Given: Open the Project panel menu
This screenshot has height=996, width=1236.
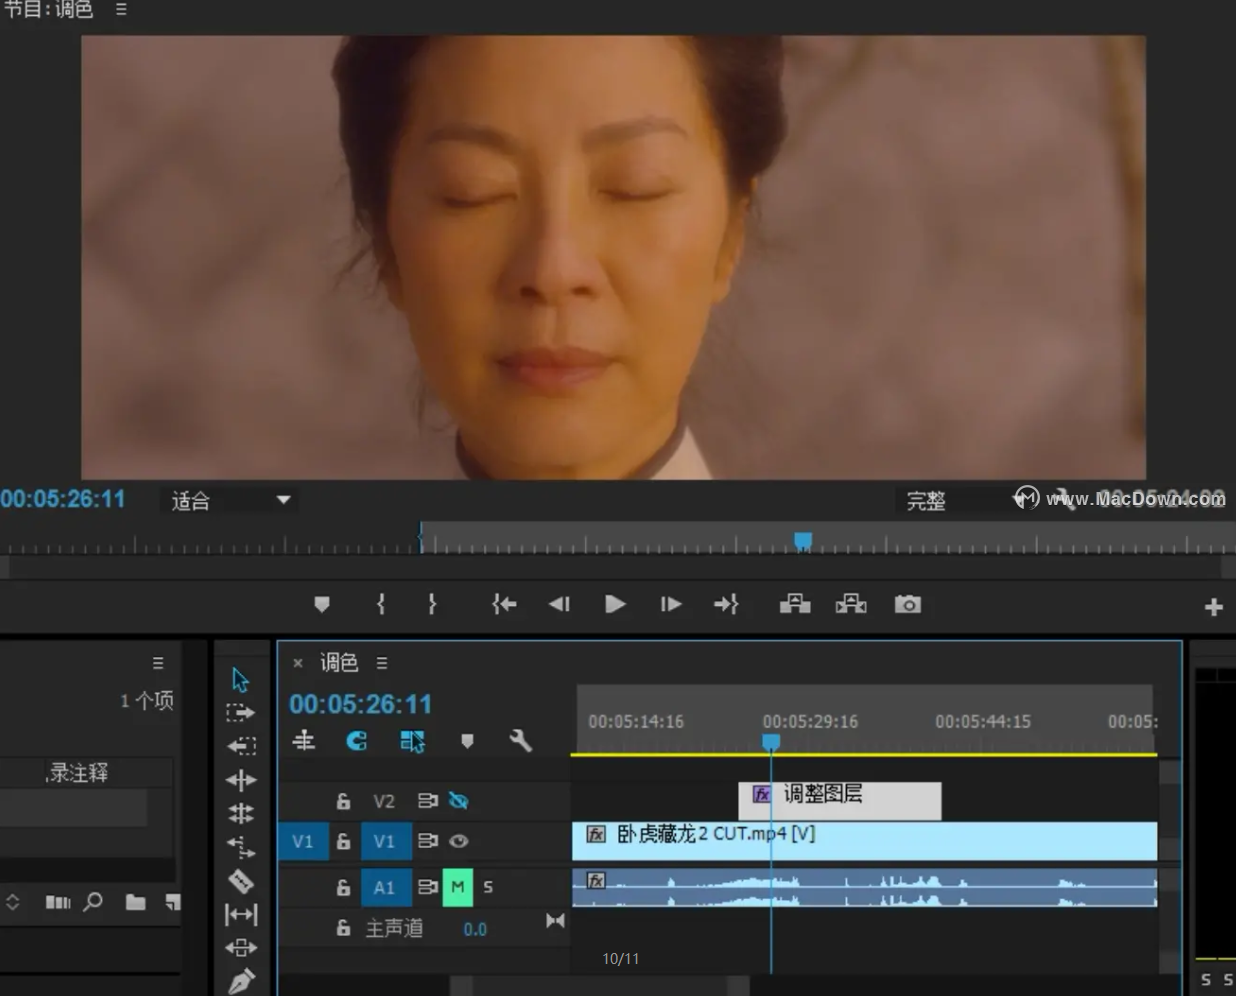Looking at the screenshot, I should coord(158,663).
